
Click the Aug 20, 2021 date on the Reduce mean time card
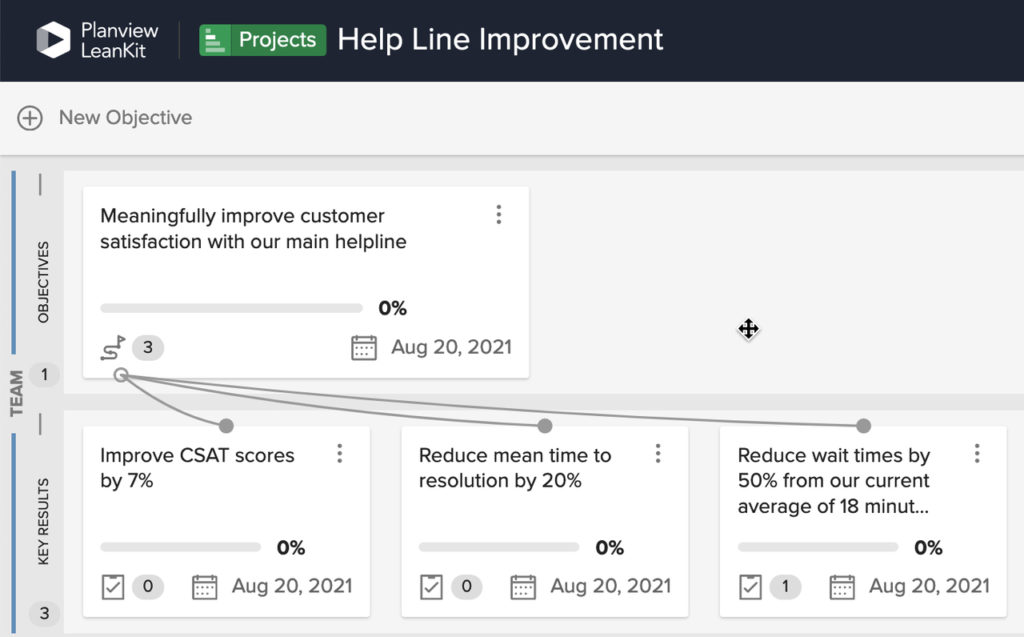[x=611, y=586]
